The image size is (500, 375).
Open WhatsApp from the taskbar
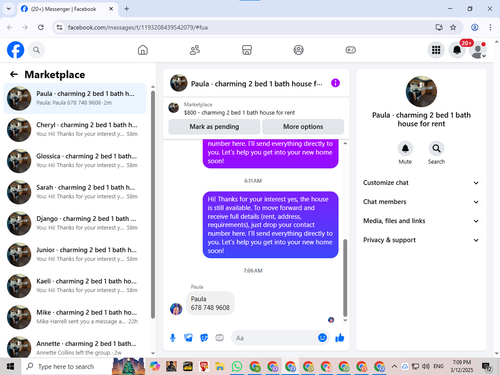coord(237,366)
